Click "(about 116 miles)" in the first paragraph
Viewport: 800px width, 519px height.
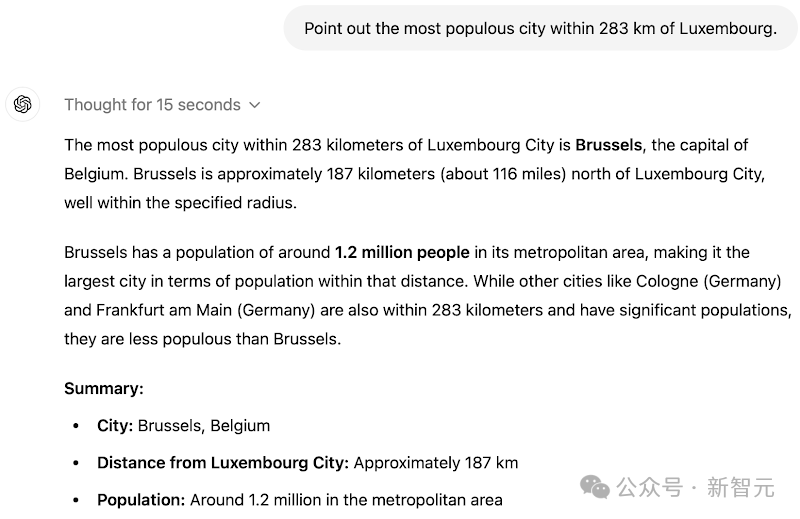503,174
